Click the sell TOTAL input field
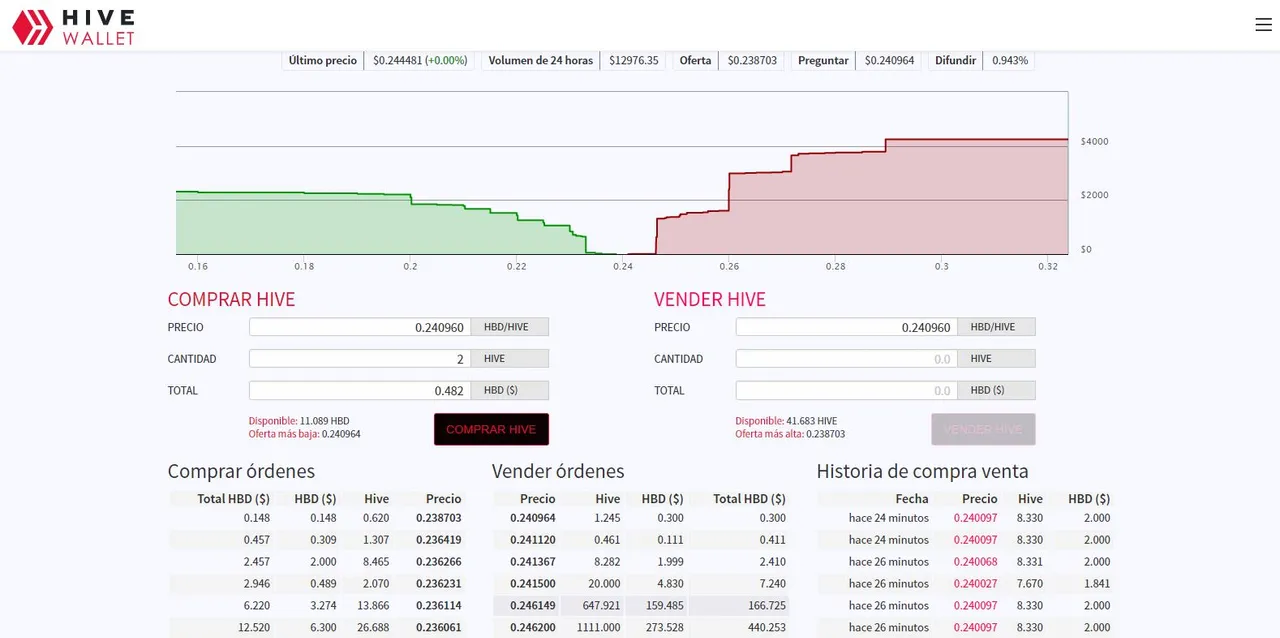Screen dimensions: 1280x638 click(846, 391)
